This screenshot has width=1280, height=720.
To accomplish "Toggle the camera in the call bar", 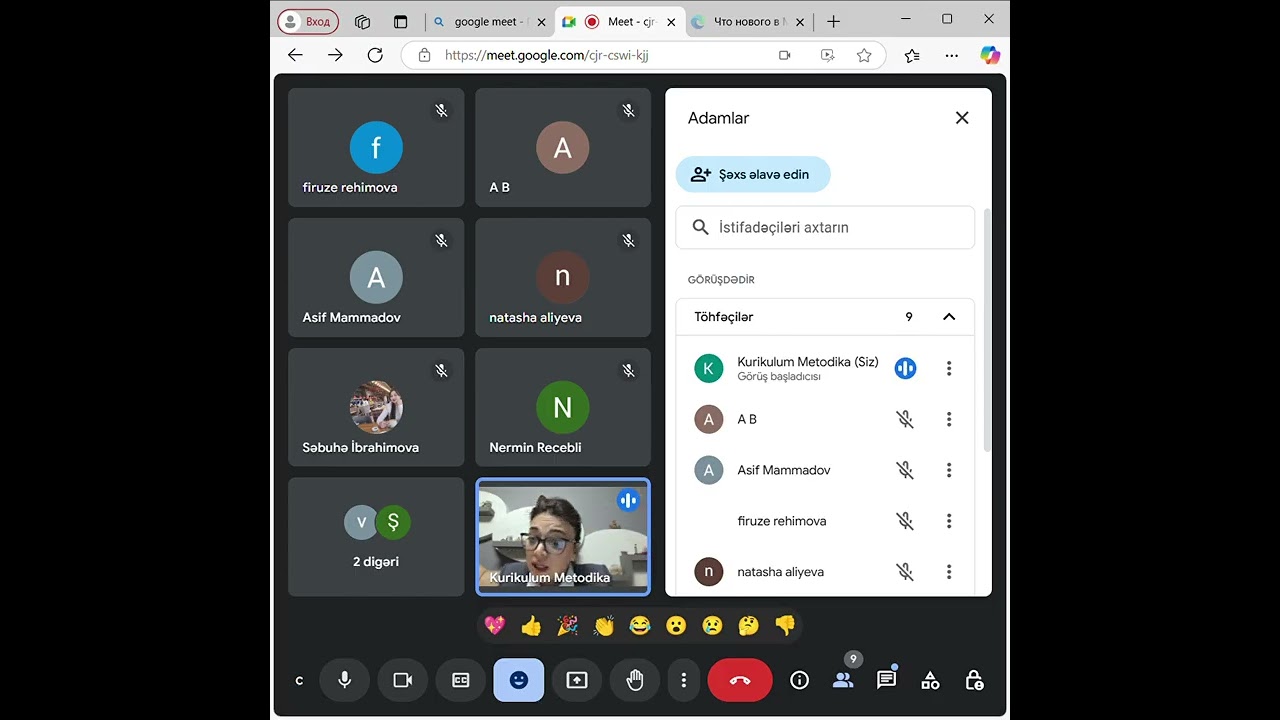I will click(x=403, y=680).
